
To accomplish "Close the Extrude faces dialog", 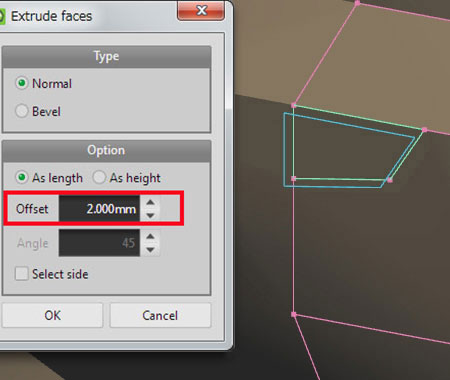I will click(x=201, y=11).
